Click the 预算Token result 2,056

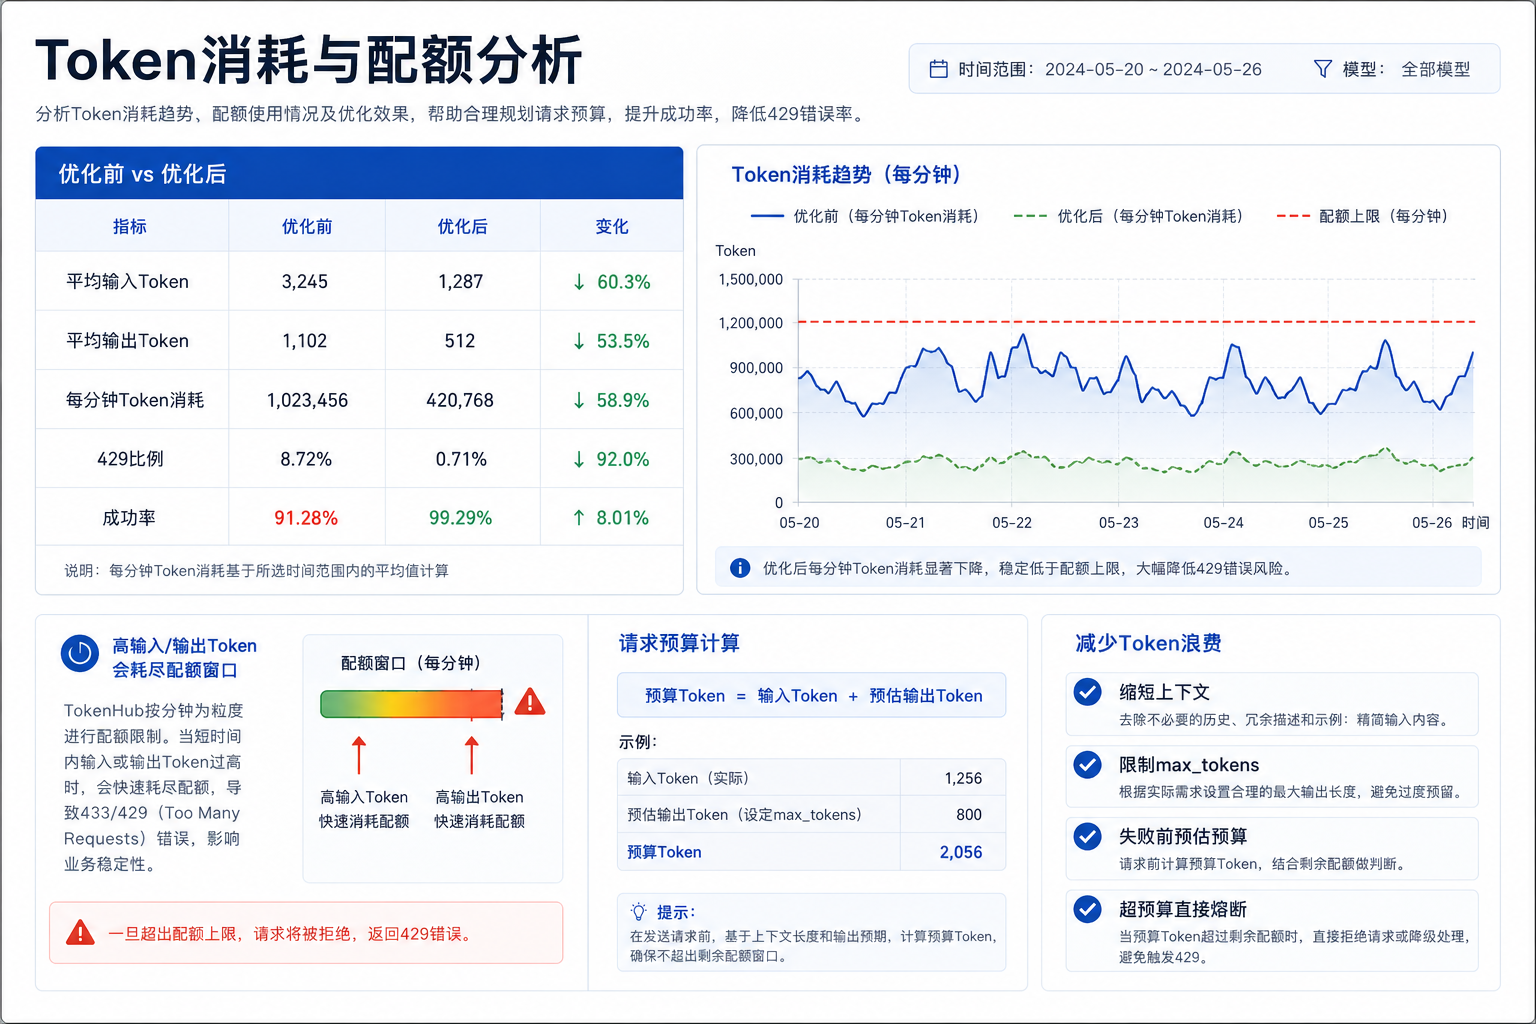[961, 852]
